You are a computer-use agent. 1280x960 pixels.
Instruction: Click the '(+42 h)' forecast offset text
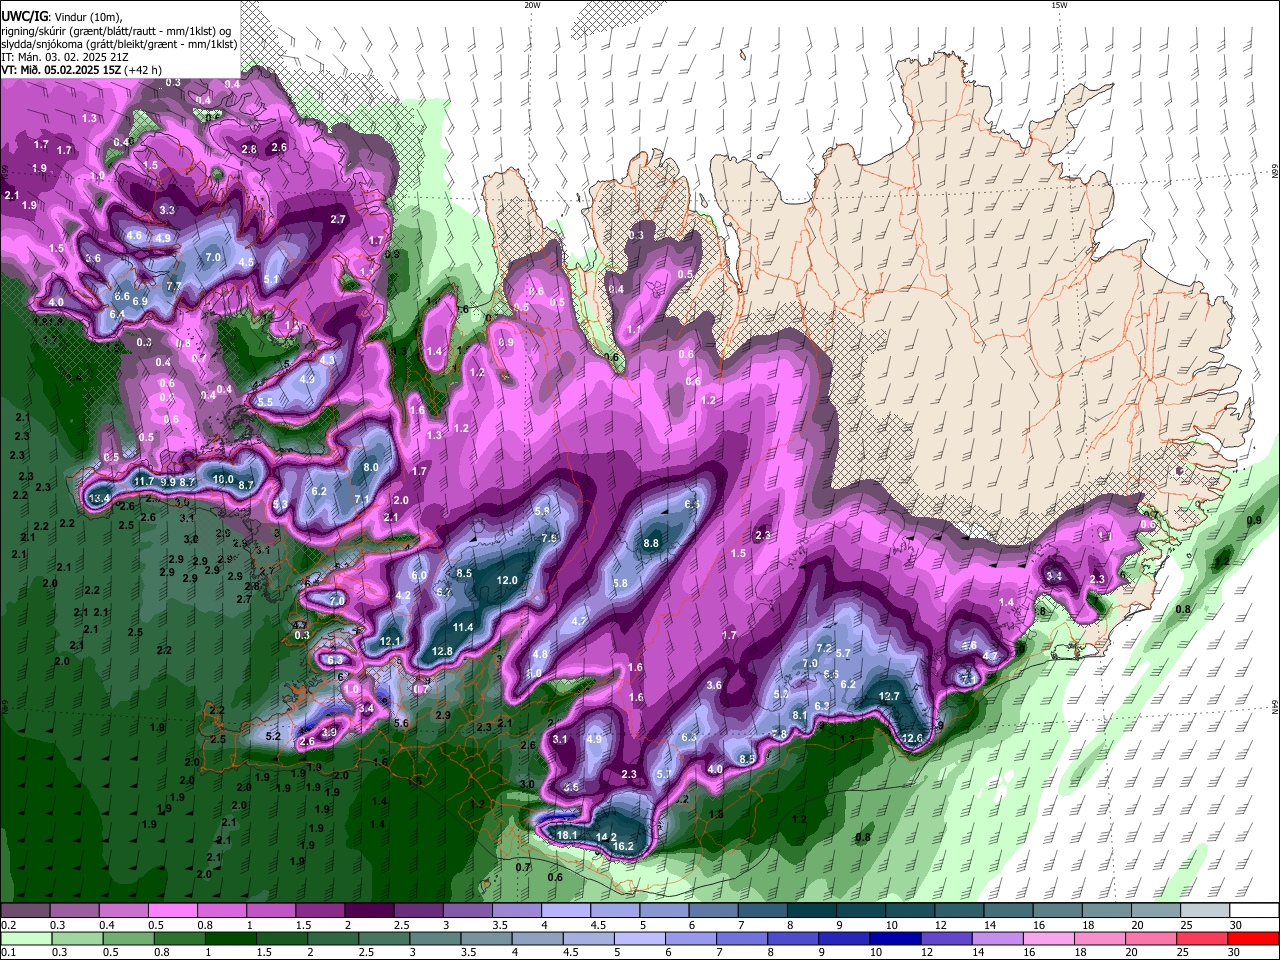(143, 70)
